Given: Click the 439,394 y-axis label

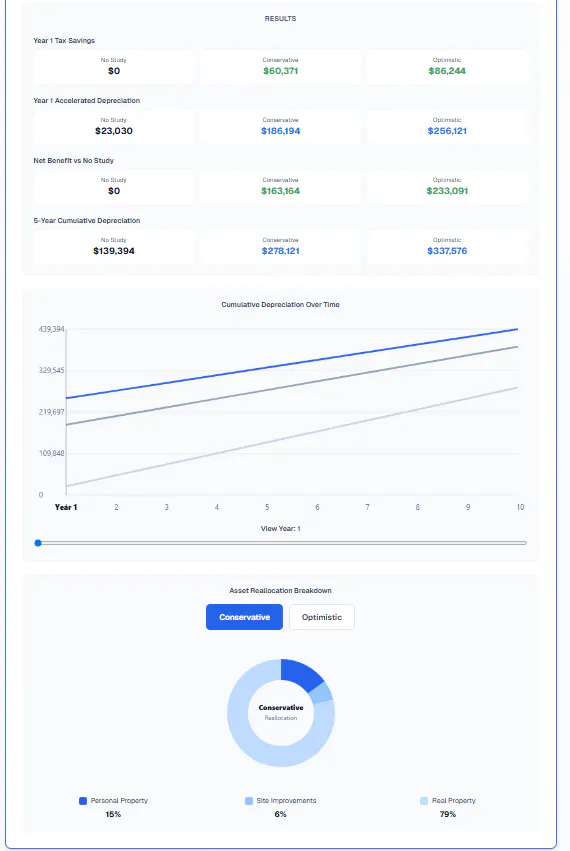Looking at the screenshot, I should [x=52, y=329].
